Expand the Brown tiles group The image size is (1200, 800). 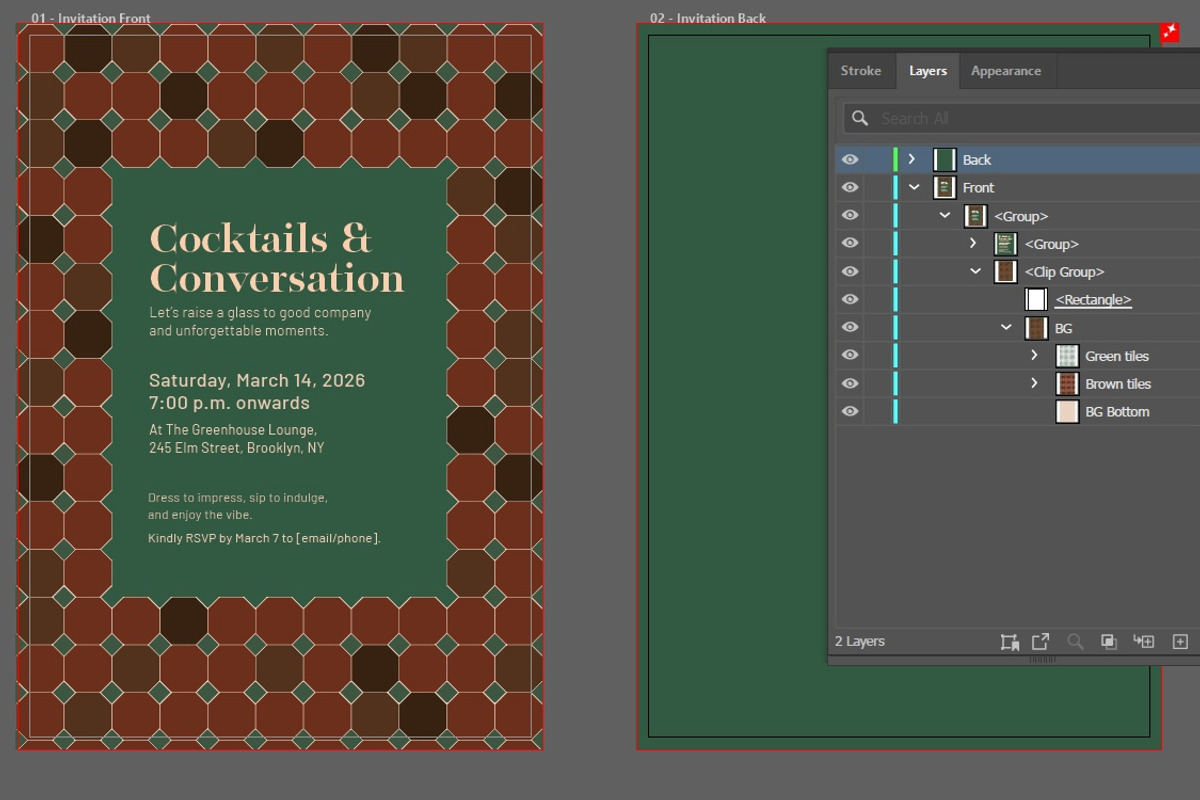coord(1034,384)
